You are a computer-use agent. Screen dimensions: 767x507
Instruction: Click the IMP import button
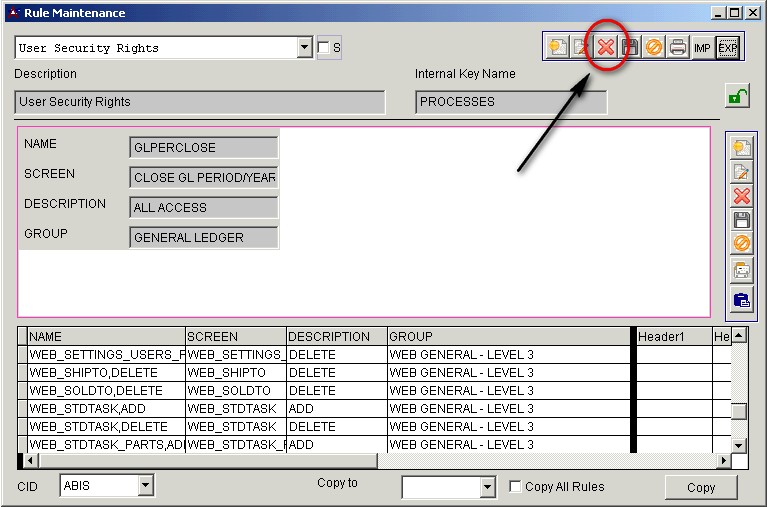(702, 47)
